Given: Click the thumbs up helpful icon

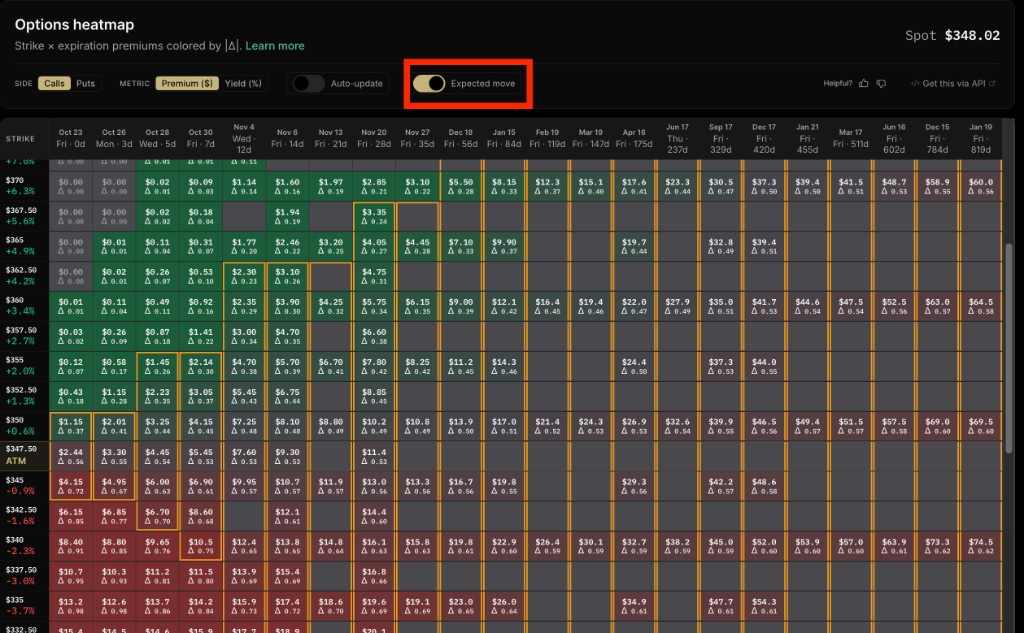Looking at the screenshot, I should point(863,84).
